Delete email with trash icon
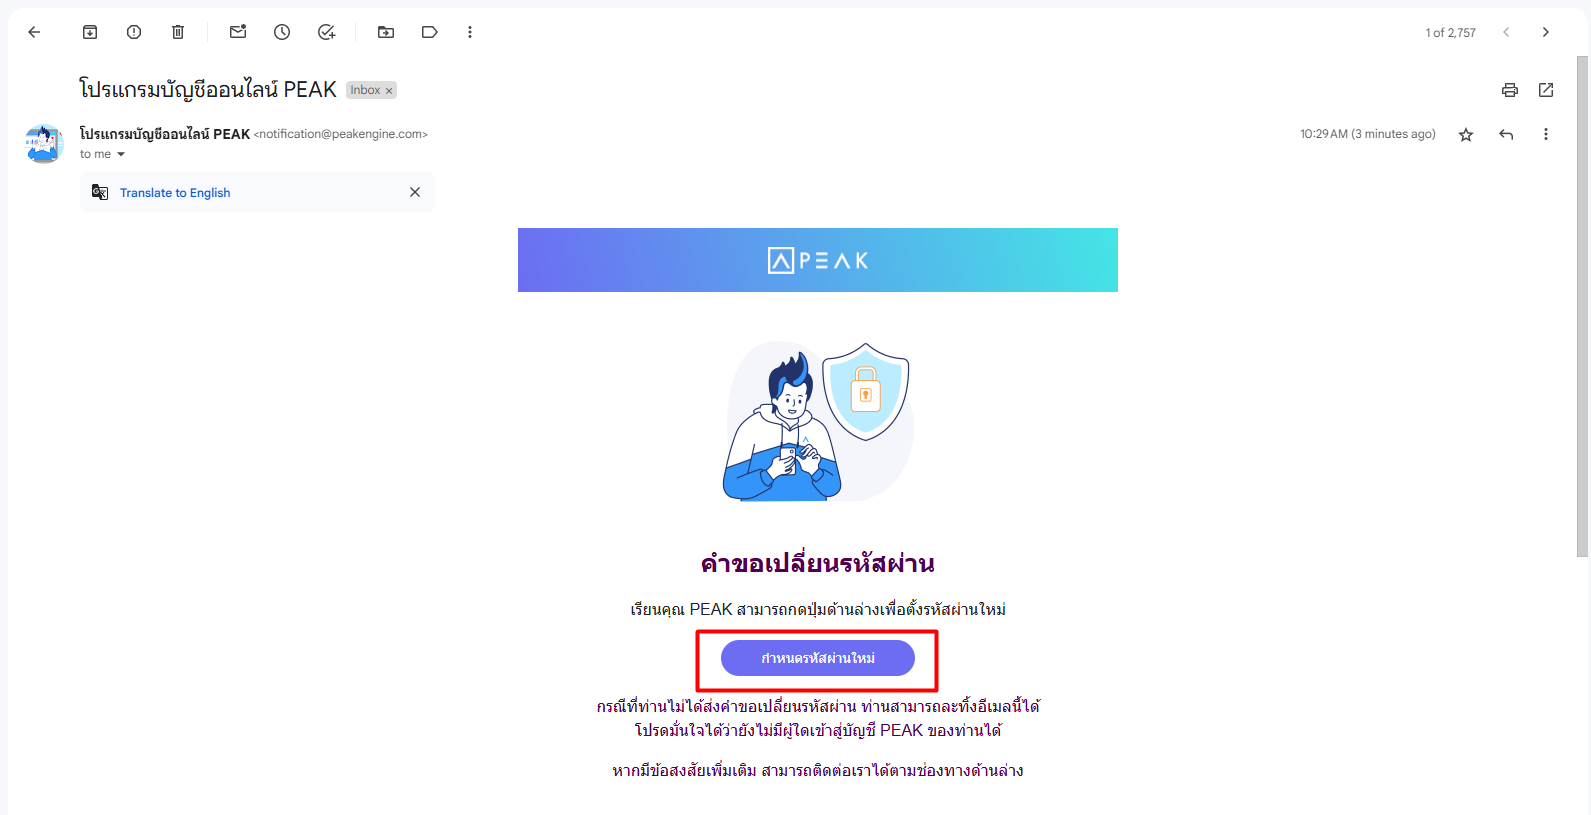 [x=178, y=32]
